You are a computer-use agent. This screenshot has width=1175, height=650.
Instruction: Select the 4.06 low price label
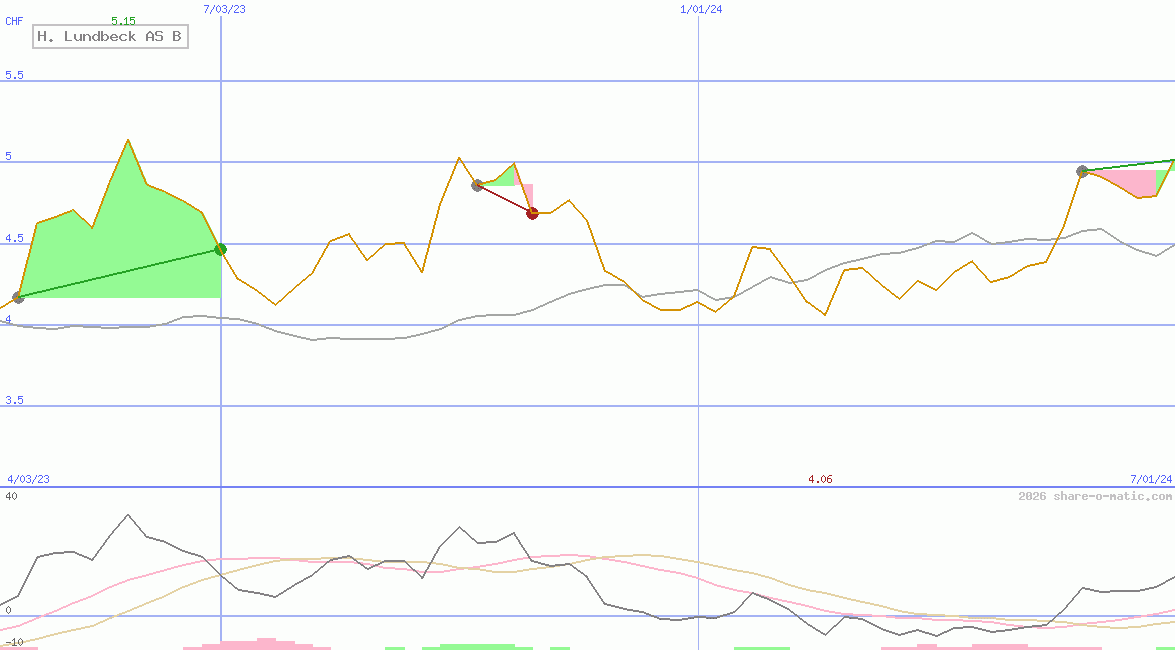click(x=820, y=479)
